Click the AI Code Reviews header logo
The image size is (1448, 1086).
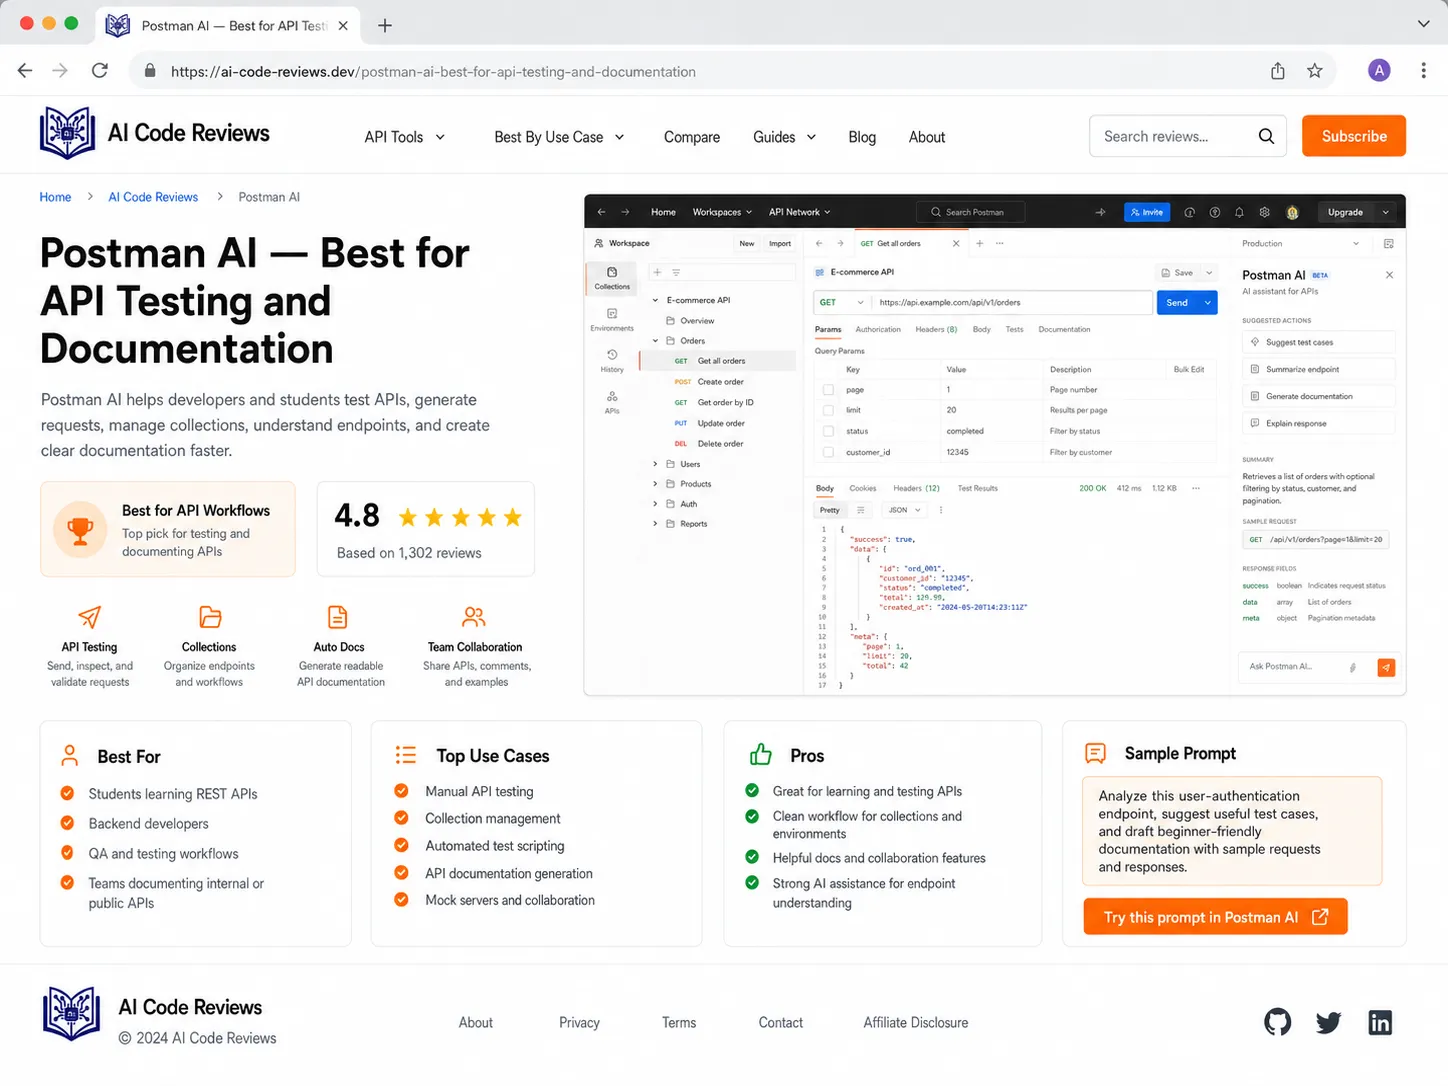tap(155, 133)
